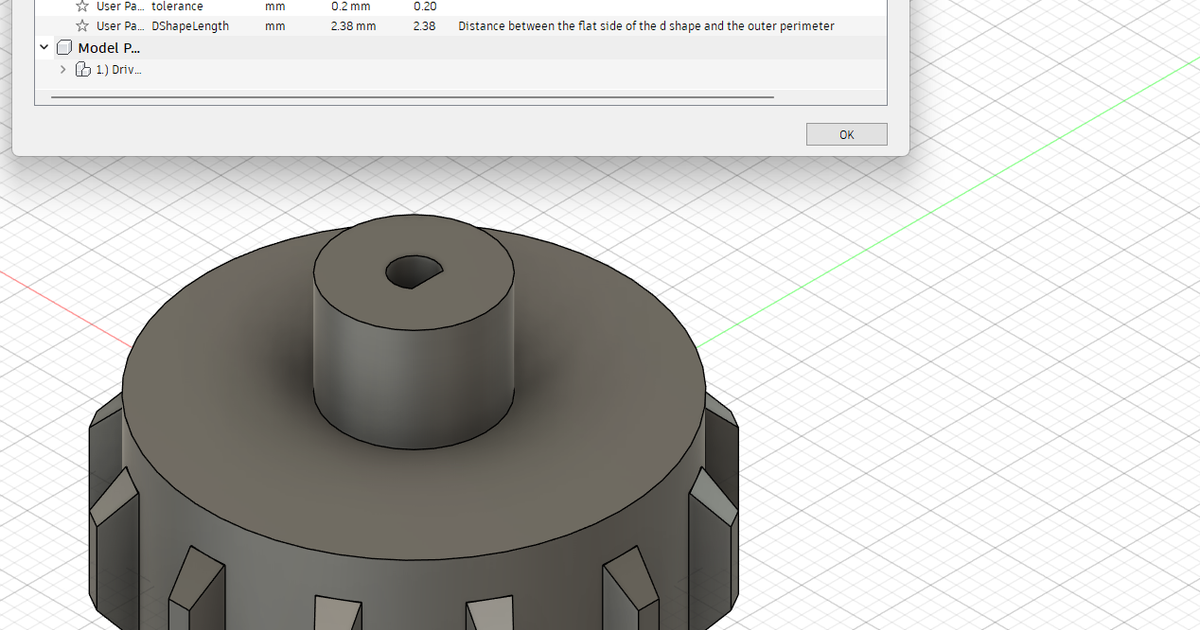This screenshot has width=1200, height=630.
Task: Click the tolerance parameter name
Action: click(x=177, y=6)
